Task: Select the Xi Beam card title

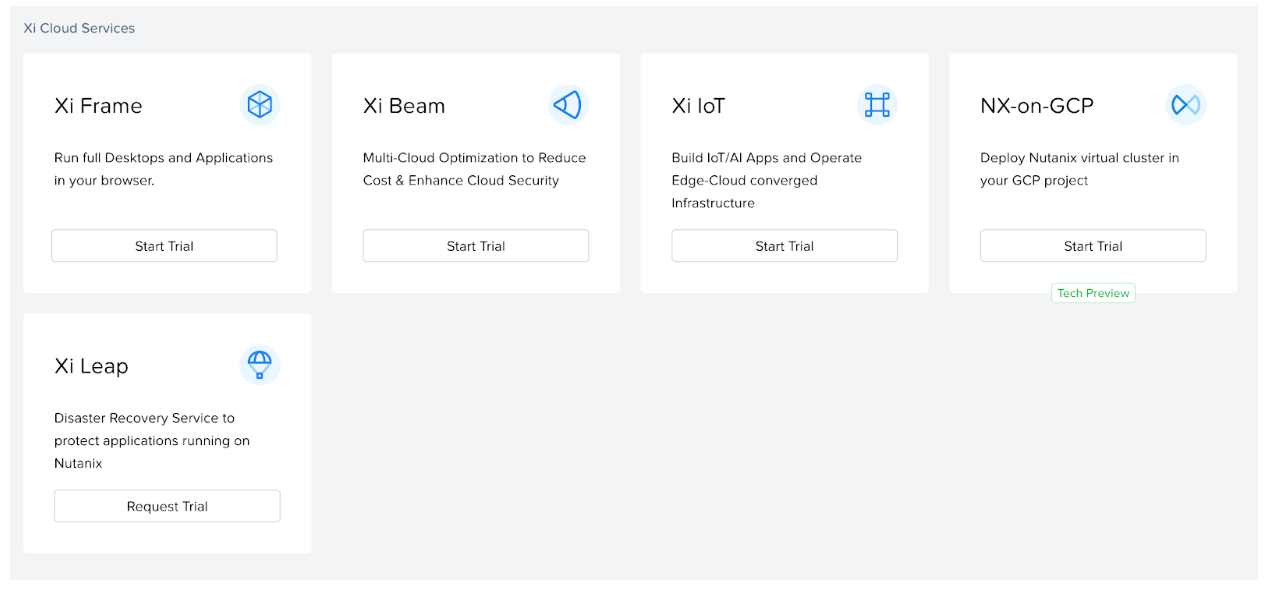Action: (x=404, y=106)
